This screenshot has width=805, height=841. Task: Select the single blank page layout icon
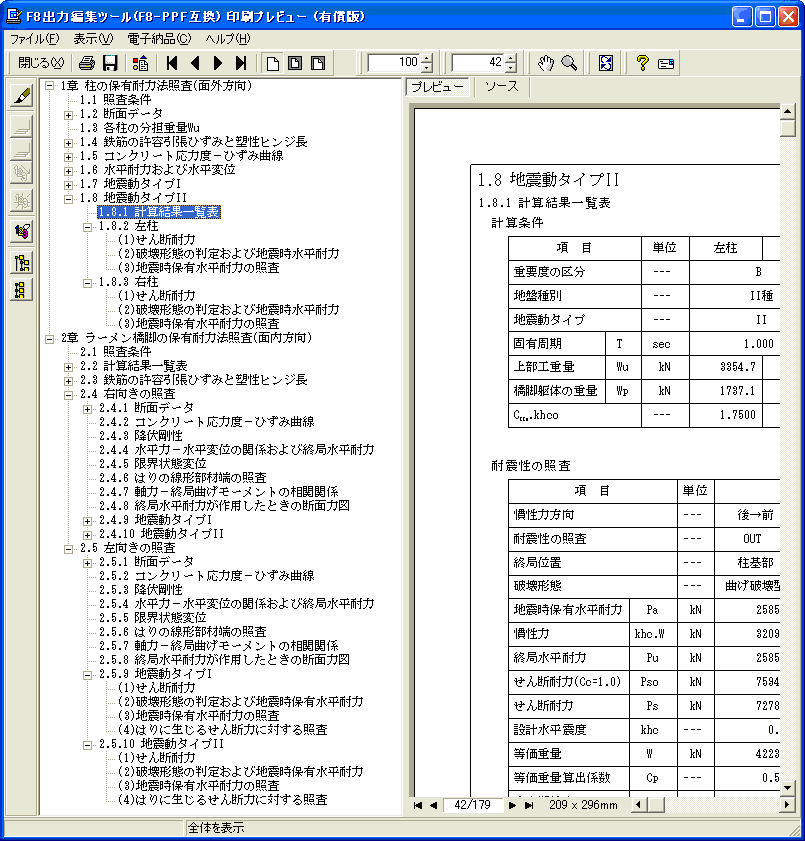[272, 63]
